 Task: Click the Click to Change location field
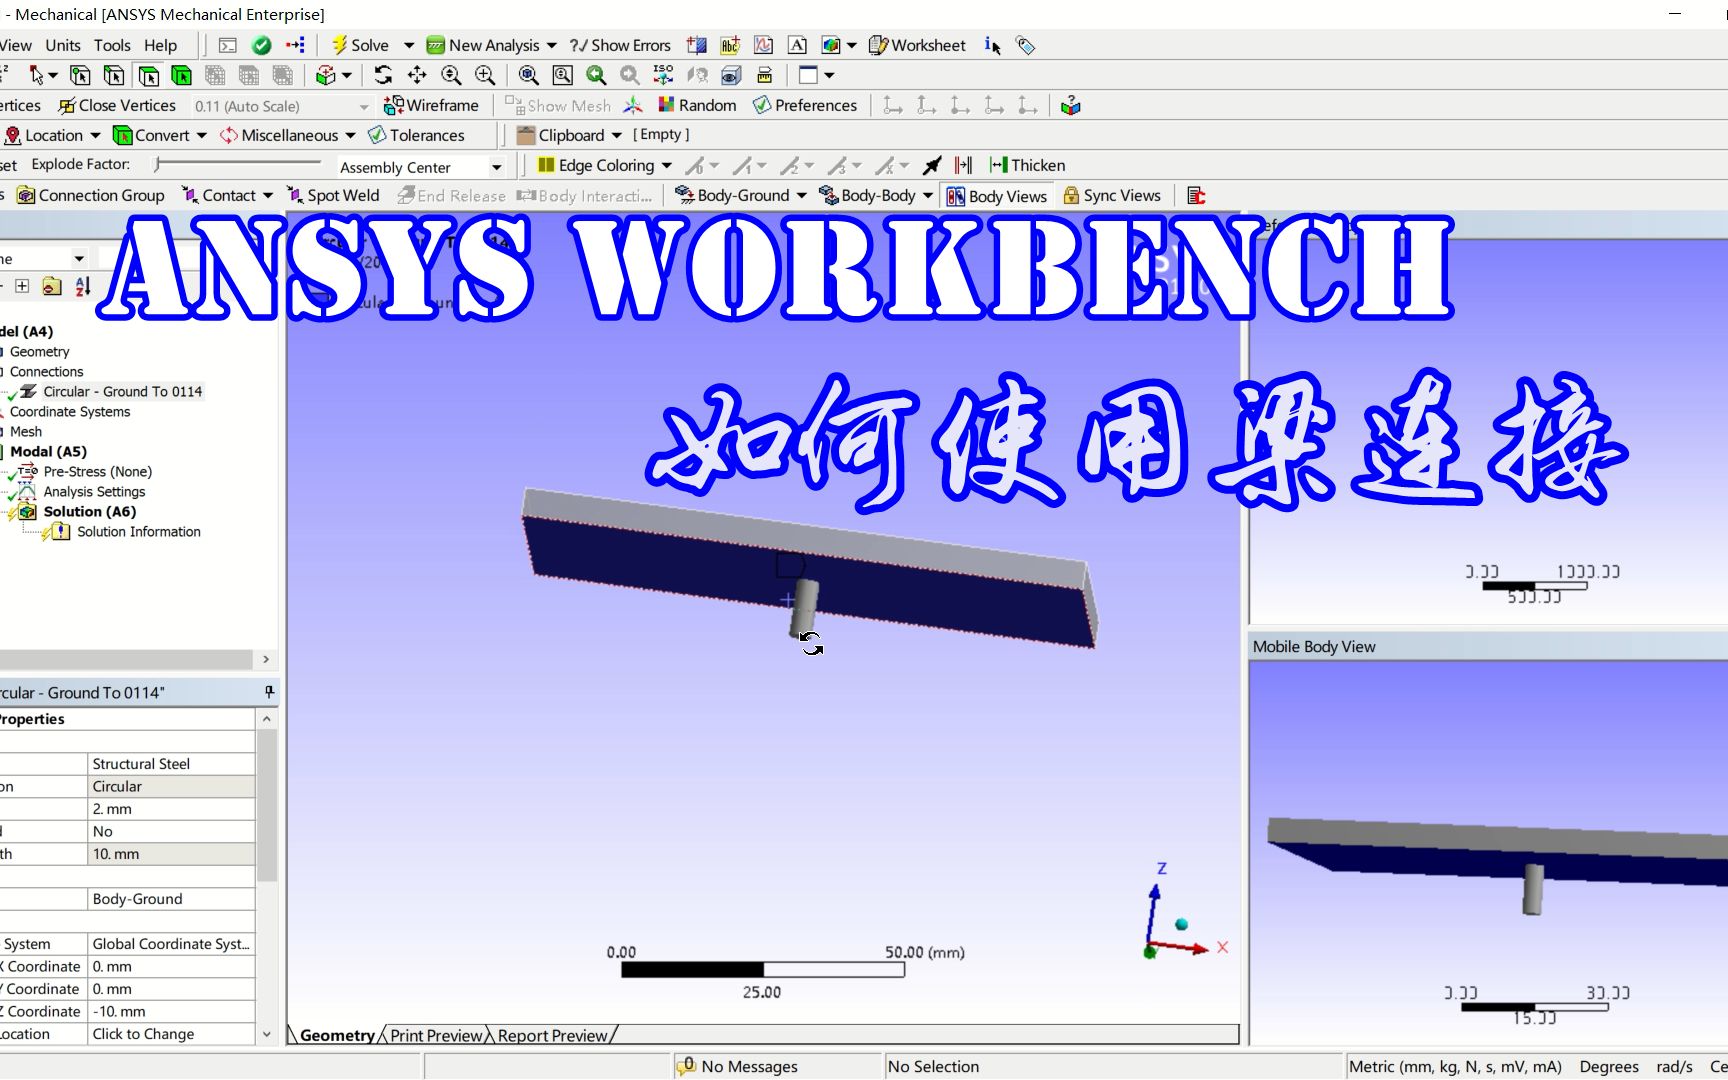click(143, 1033)
